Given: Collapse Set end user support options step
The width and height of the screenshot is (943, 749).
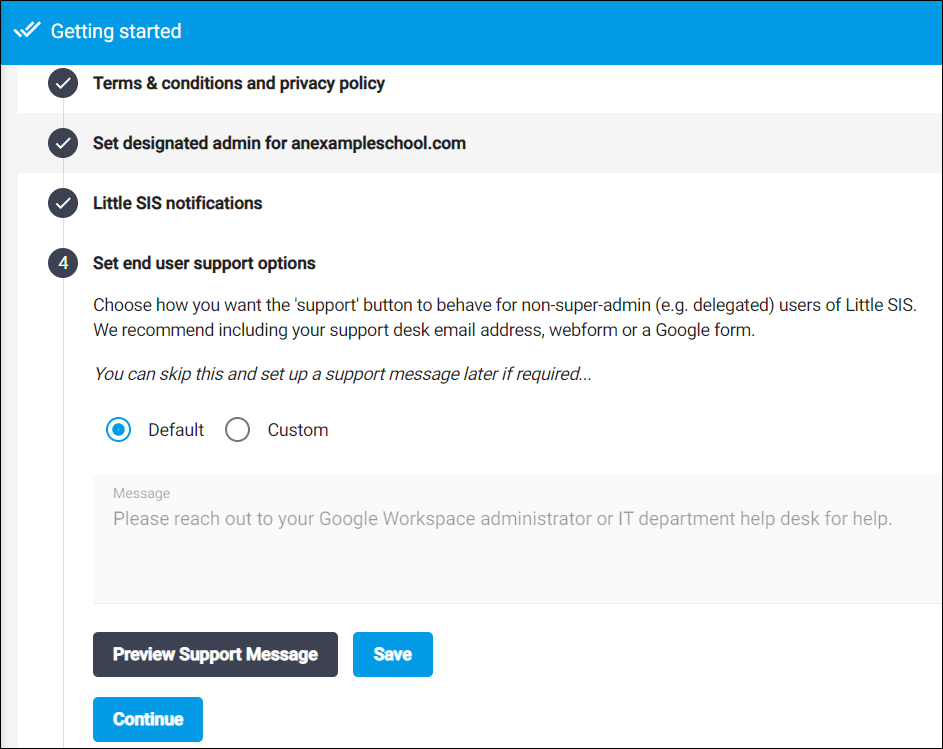Looking at the screenshot, I should [204, 264].
